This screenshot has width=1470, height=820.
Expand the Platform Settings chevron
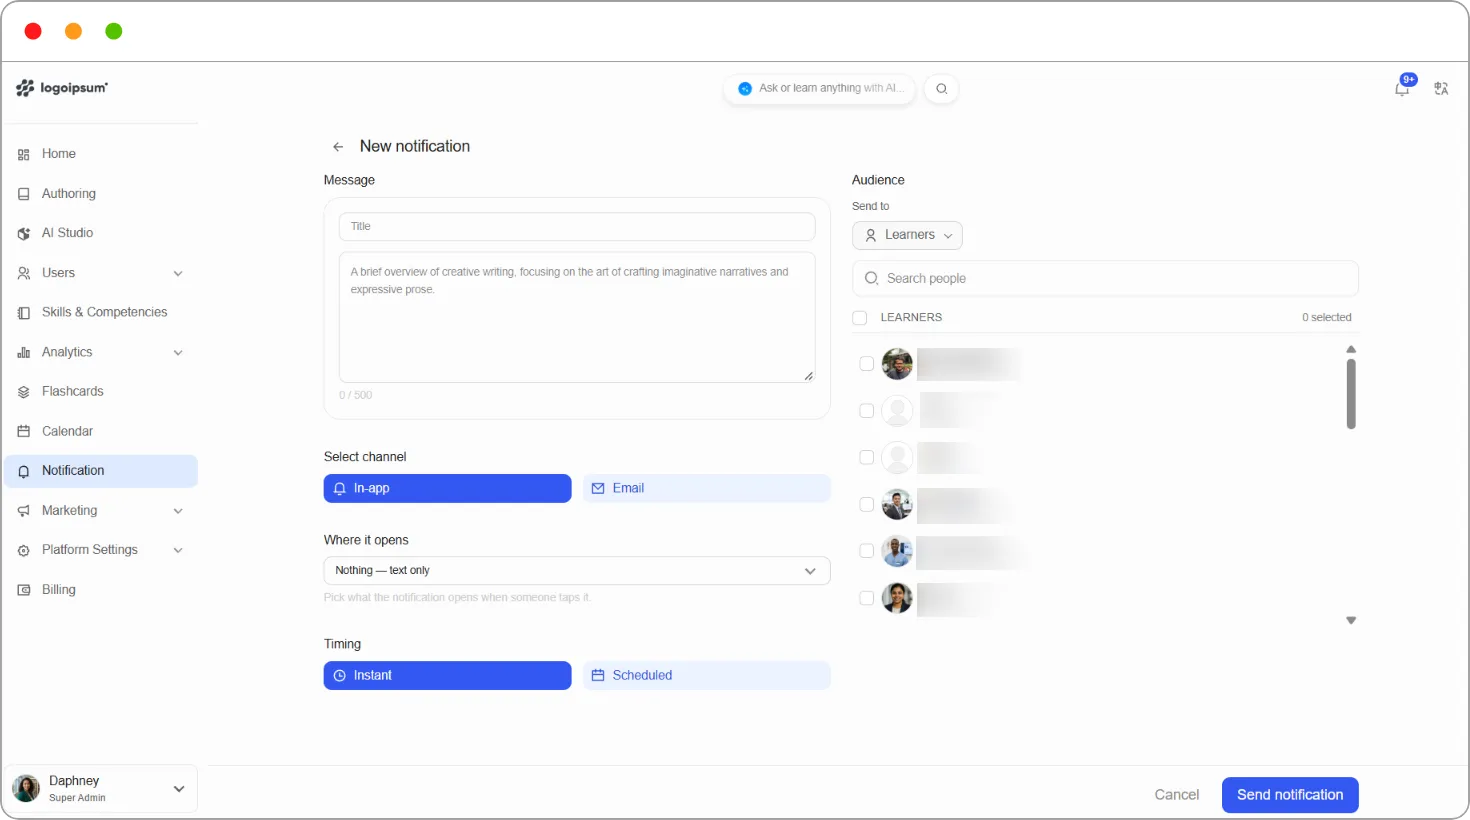[x=178, y=551]
